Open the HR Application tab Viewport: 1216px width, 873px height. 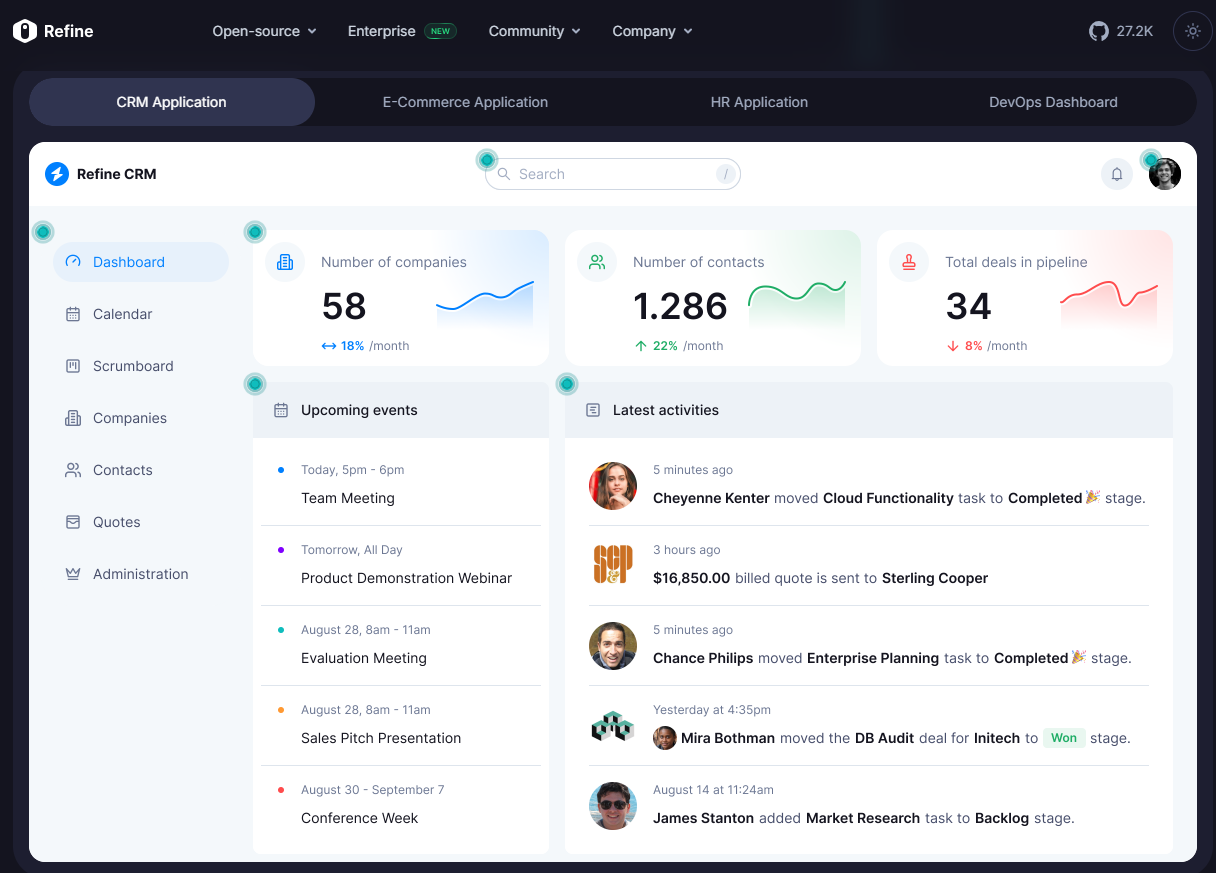[x=759, y=102]
